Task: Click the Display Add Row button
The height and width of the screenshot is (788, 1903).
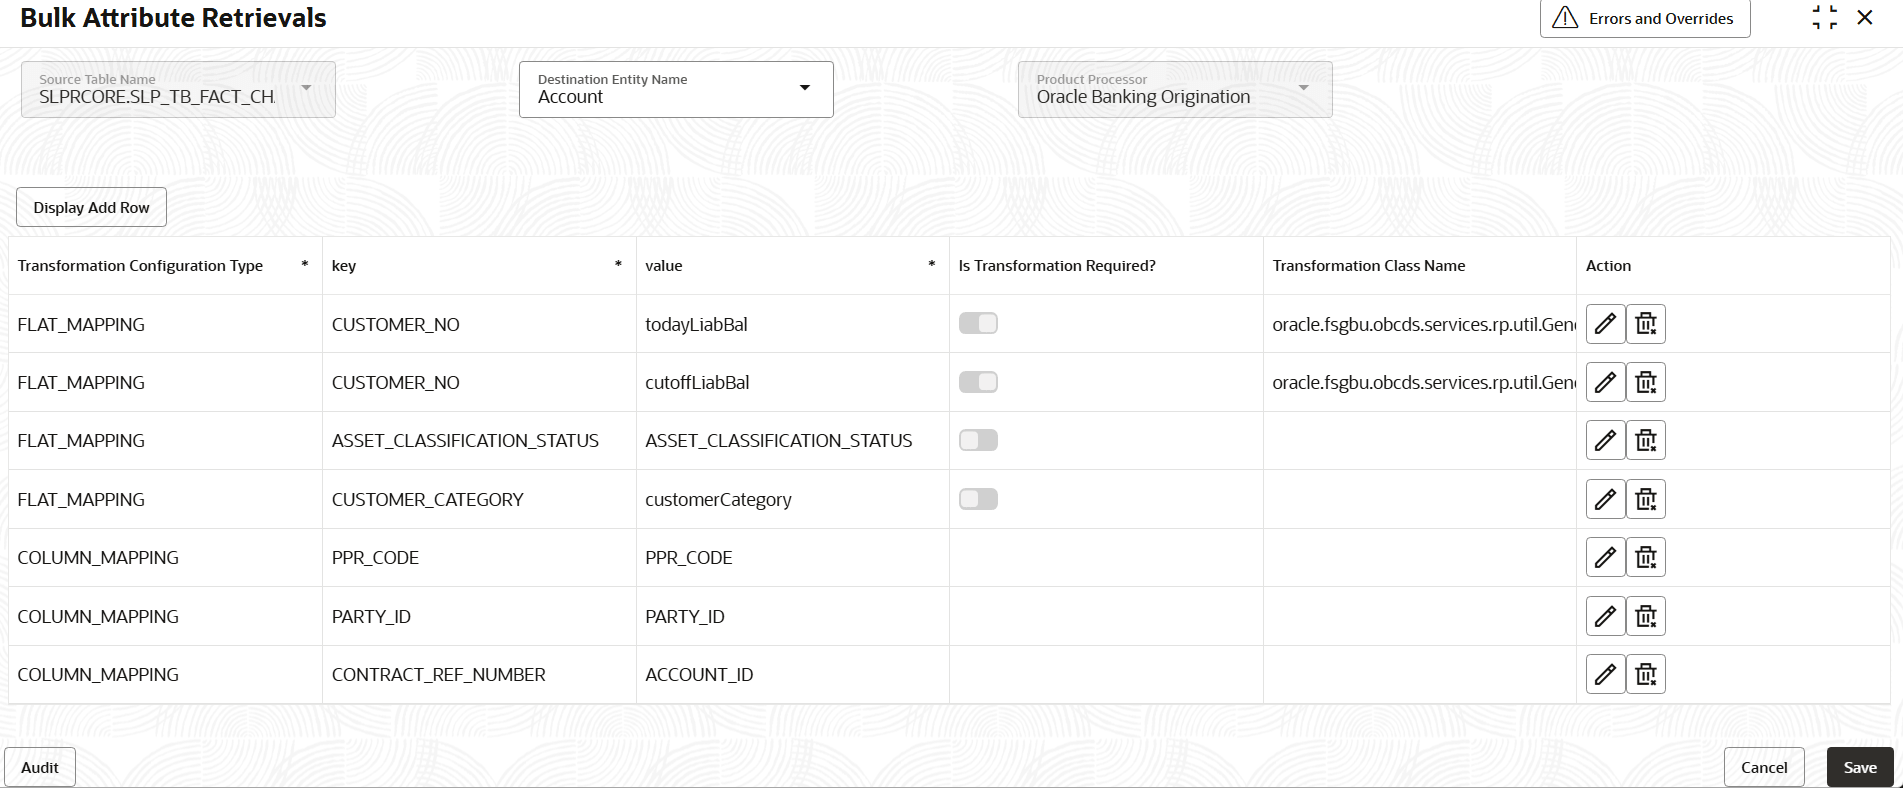Action: pyautogui.click(x=91, y=207)
